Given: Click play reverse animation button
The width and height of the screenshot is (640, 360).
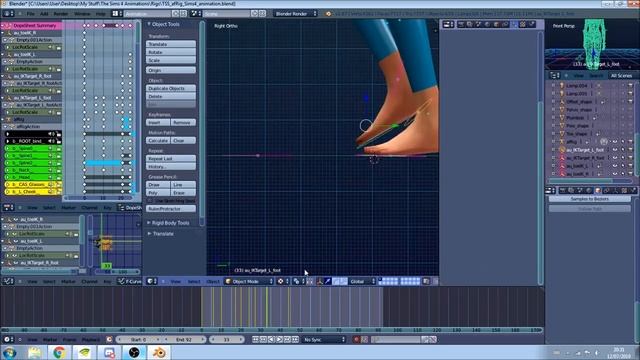Looking at the screenshot, I should [271, 340].
